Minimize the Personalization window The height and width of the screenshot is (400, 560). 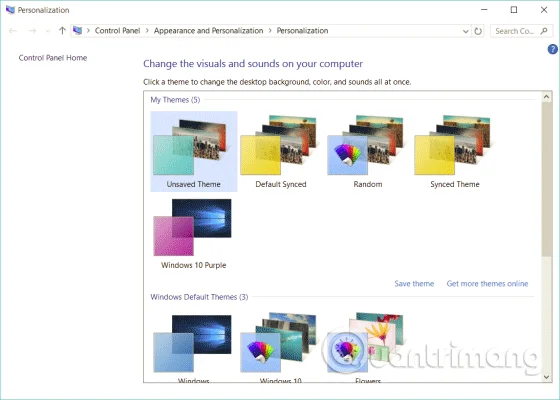tap(484, 10)
